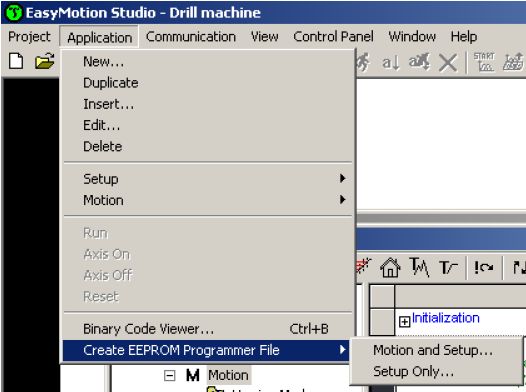Click the house Homing icon in motion toolbar
The height and width of the screenshot is (392, 526).
pyautogui.click(x=390, y=268)
